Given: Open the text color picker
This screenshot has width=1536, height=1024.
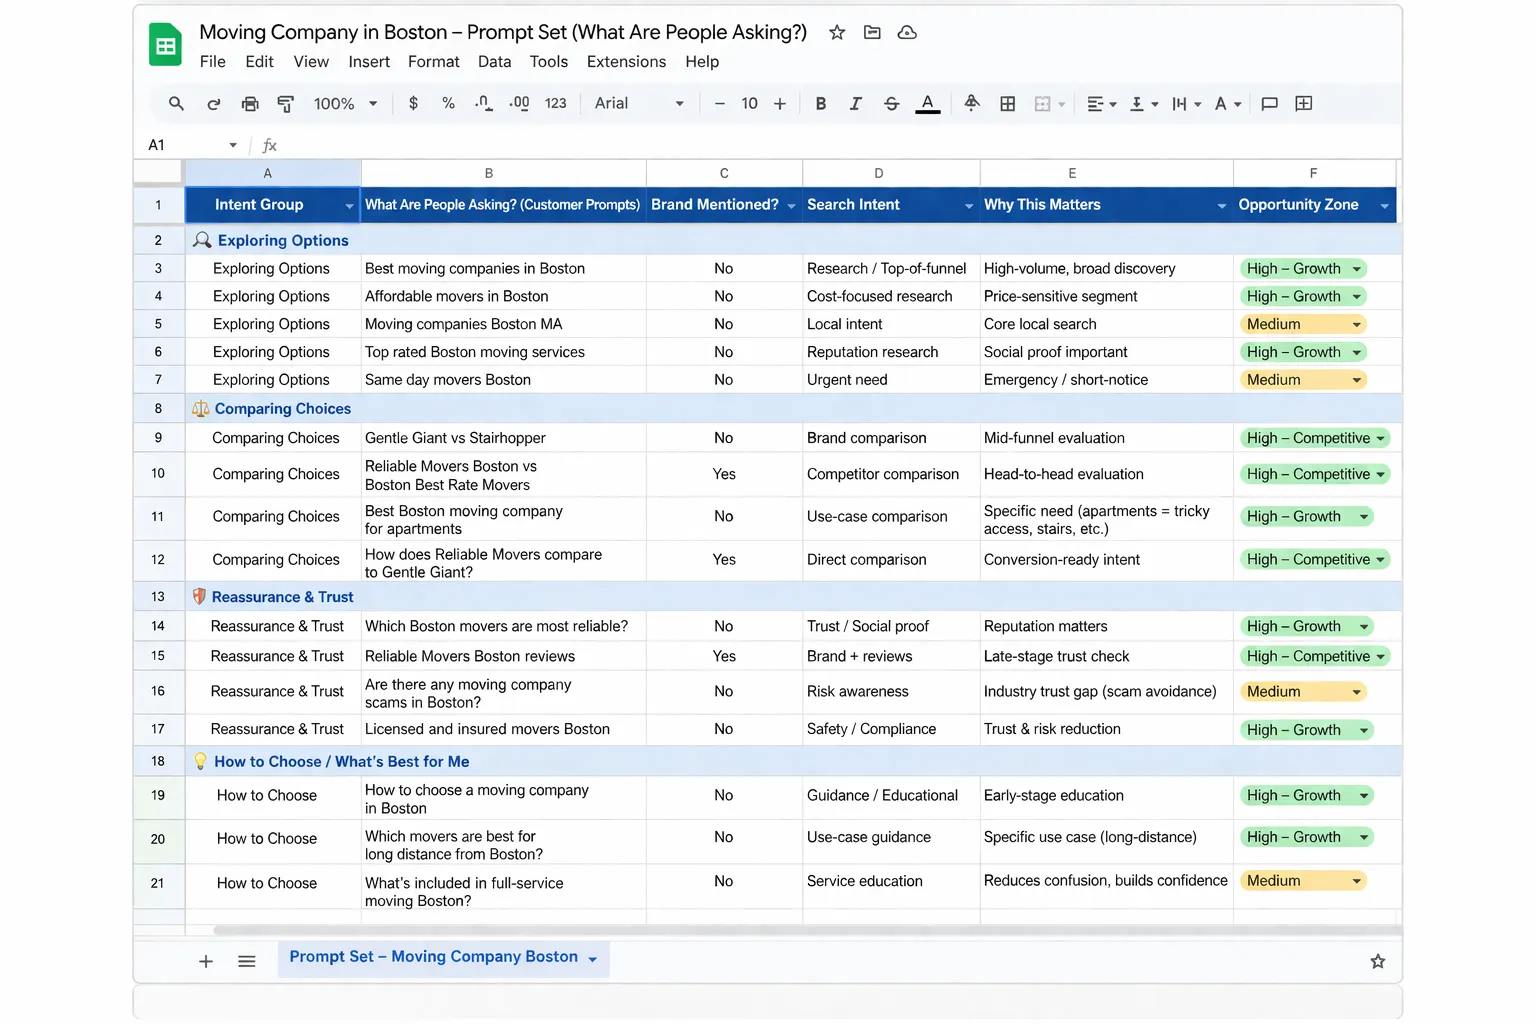Looking at the screenshot, I should 927,104.
